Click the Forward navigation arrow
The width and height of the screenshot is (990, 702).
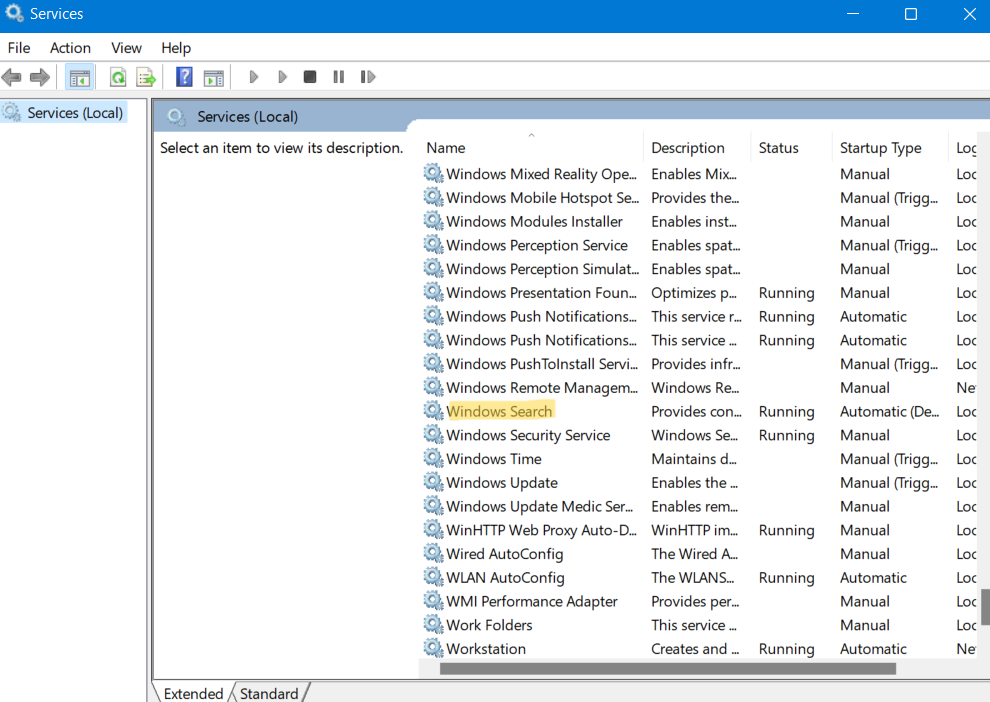39,76
